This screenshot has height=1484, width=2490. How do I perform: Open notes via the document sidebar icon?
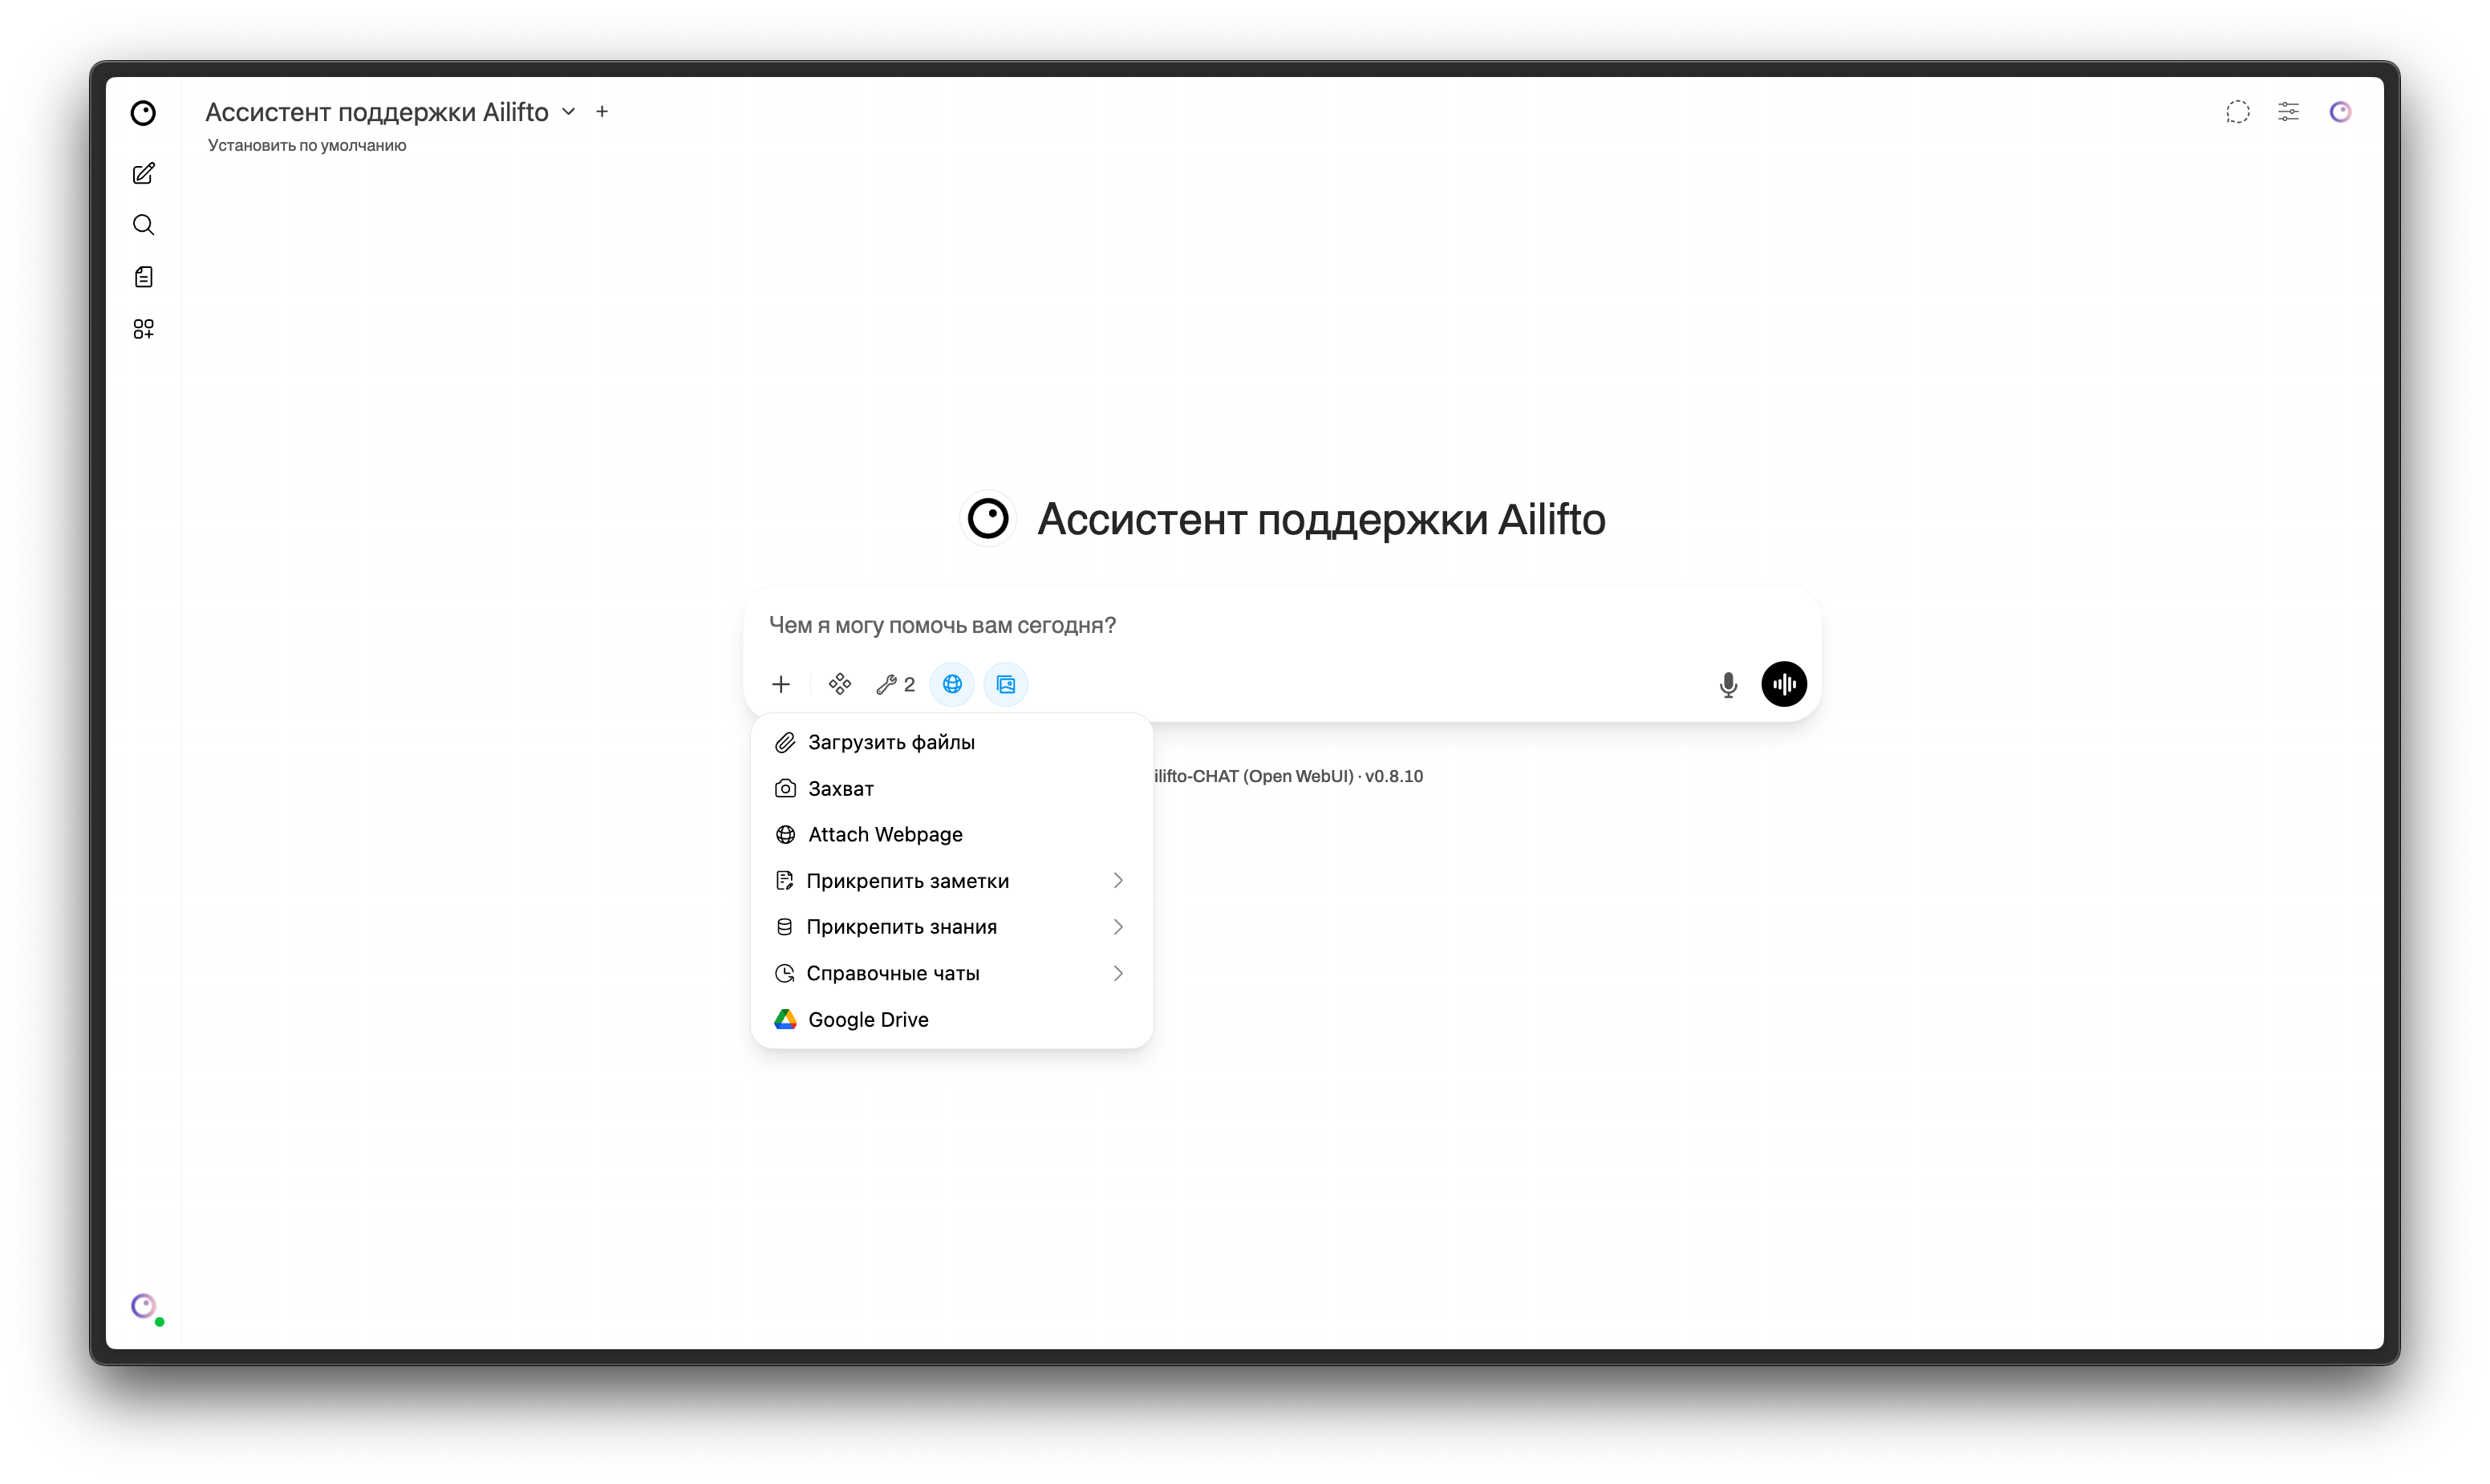pos(144,276)
